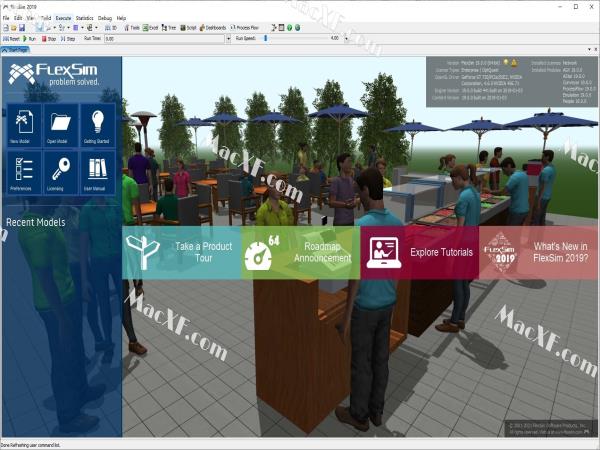
Task: Open the Process Flow toolbar menu
Action: coord(245,28)
